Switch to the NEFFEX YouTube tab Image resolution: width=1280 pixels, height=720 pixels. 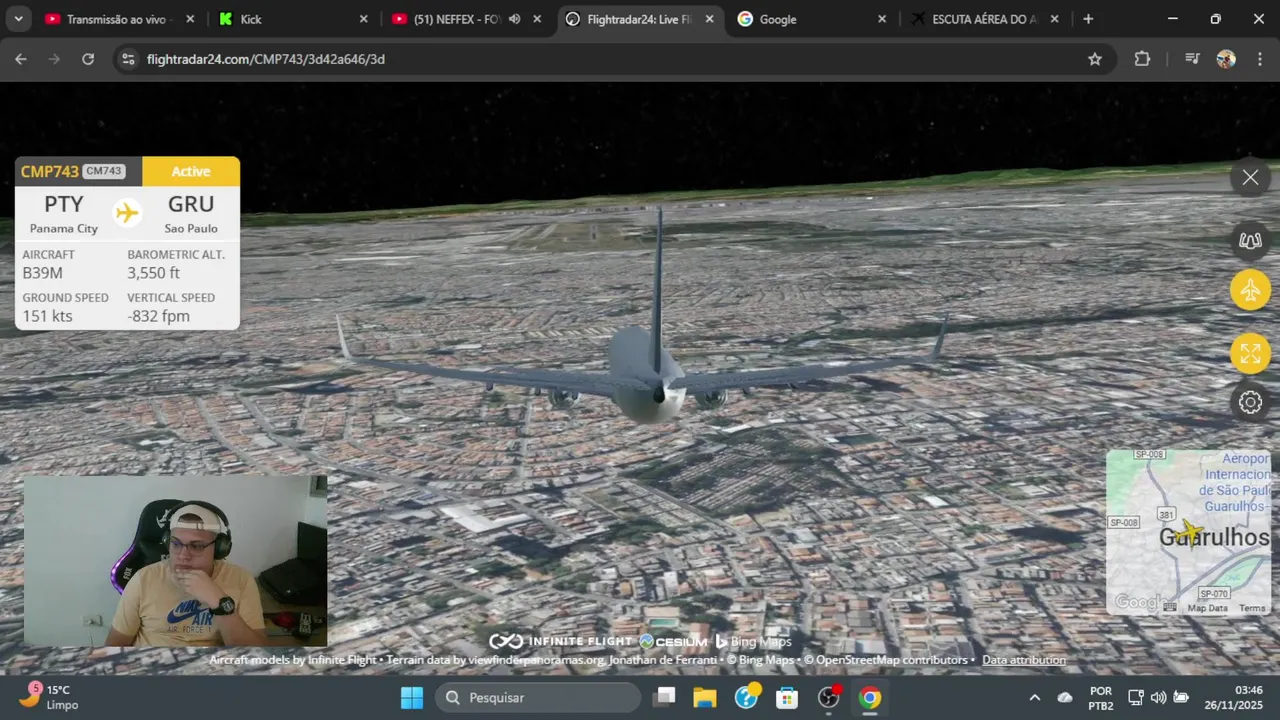[455, 19]
